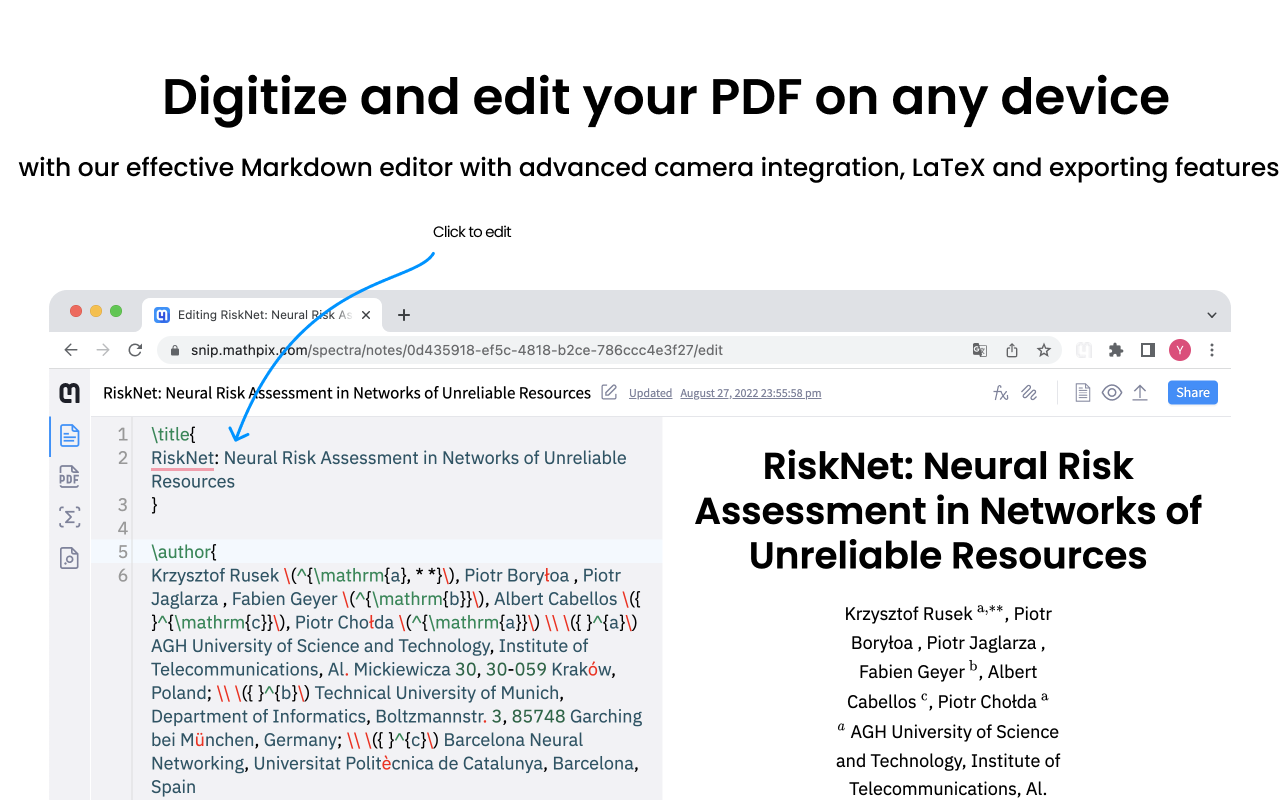Open a new browser tab
This screenshot has height=800, width=1280.
[404, 315]
